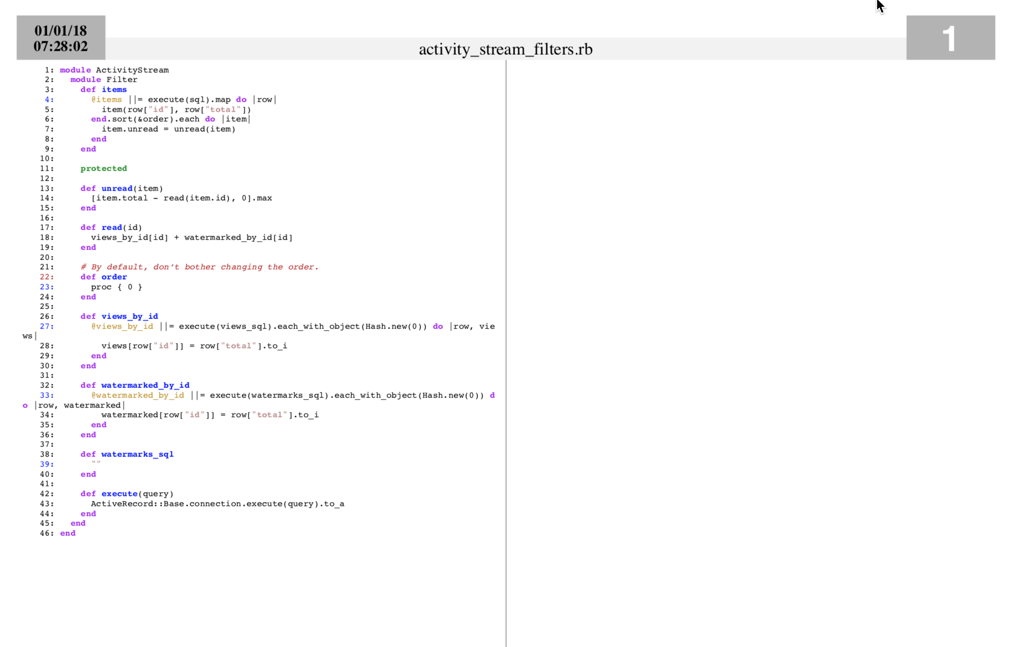
Task: Click the @items instance variable
Action: coord(107,100)
